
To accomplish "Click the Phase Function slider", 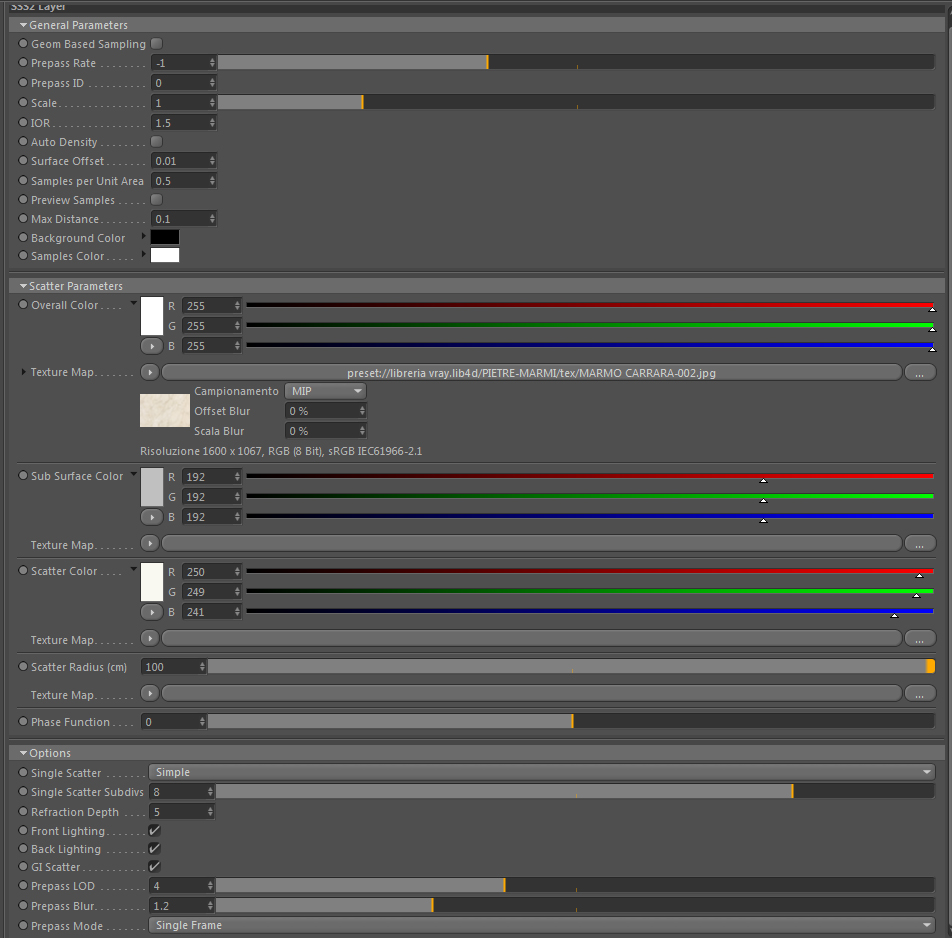I will click(x=571, y=721).
